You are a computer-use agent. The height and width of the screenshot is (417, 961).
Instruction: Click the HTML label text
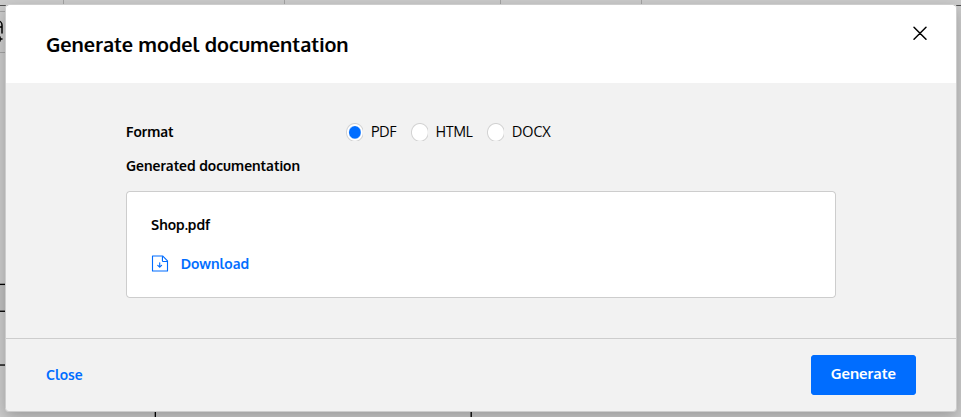[454, 132]
